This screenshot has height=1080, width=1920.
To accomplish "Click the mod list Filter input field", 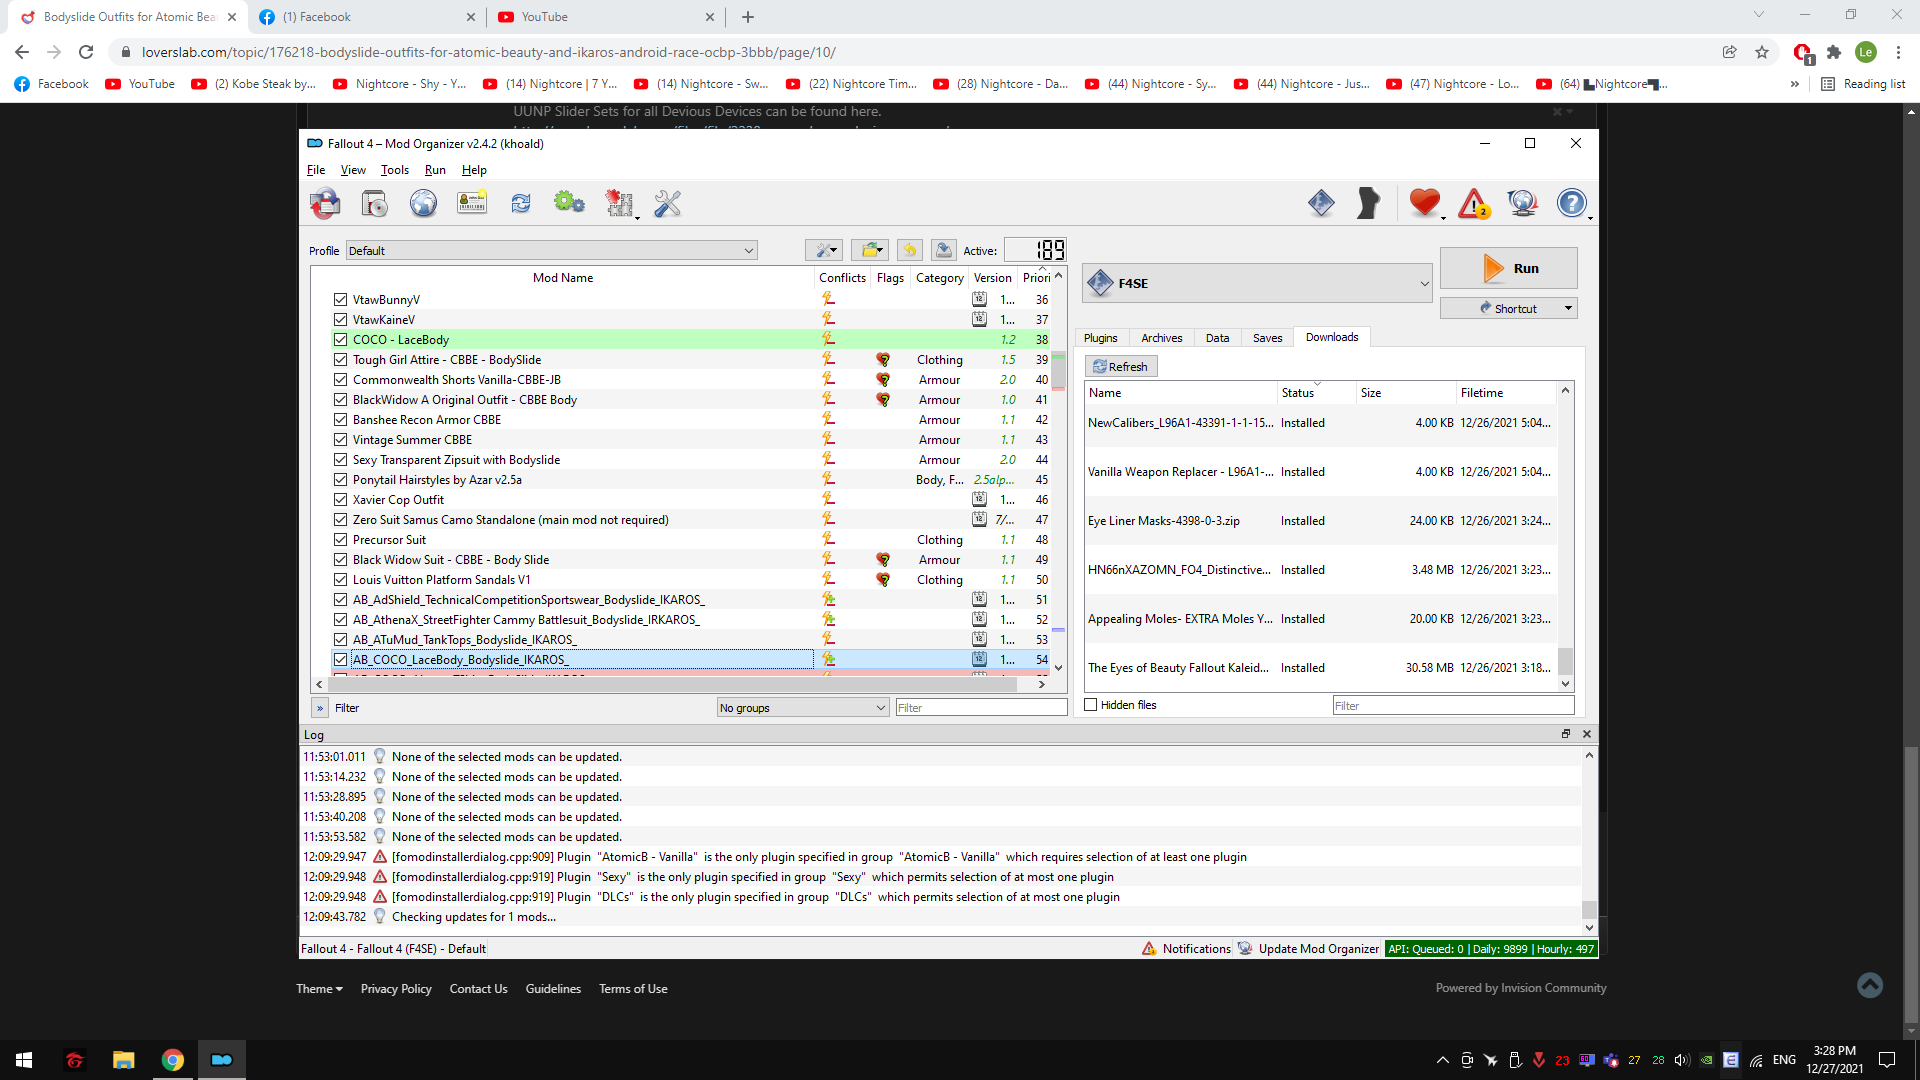I will [981, 708].
